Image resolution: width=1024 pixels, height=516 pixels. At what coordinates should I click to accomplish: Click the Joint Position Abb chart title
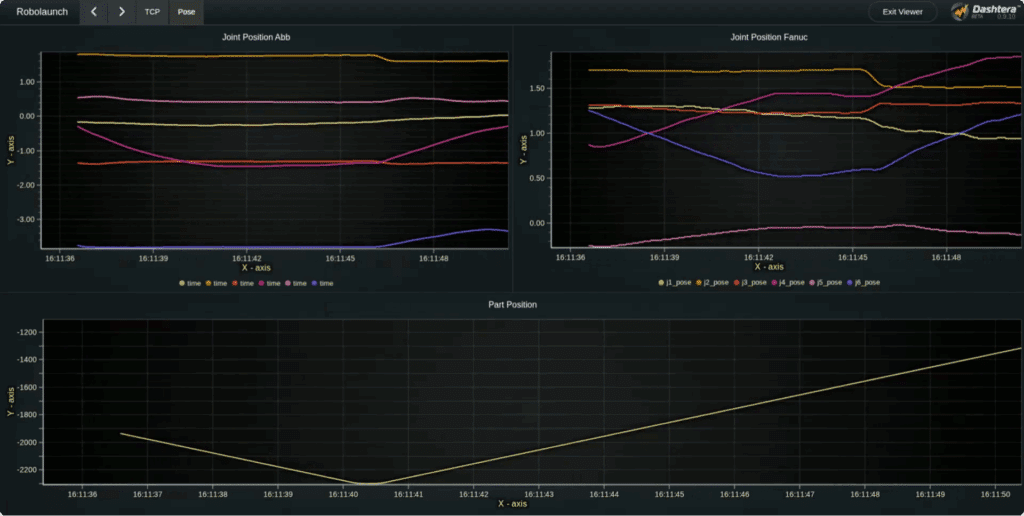[256, 37]
